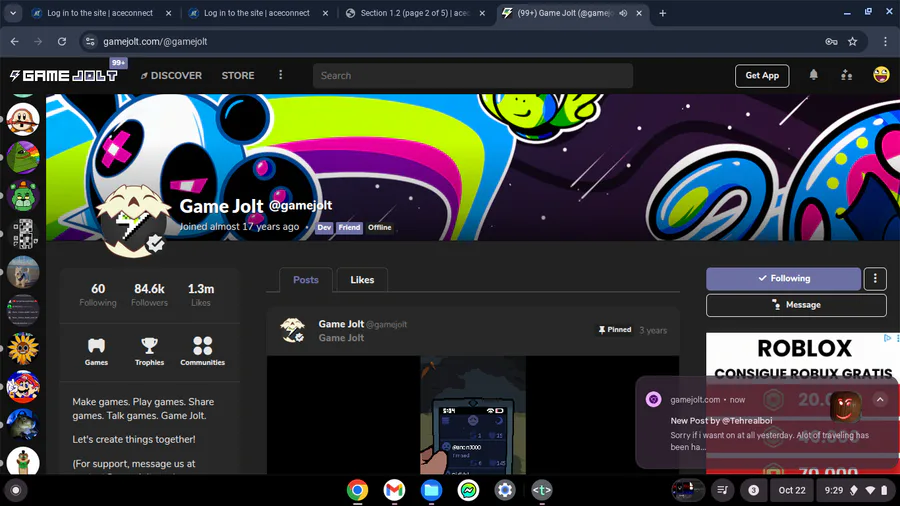This screenshot has width=900, height=506.
Task: Click the 1.3m Likes stat
Action: coord(201,294)
